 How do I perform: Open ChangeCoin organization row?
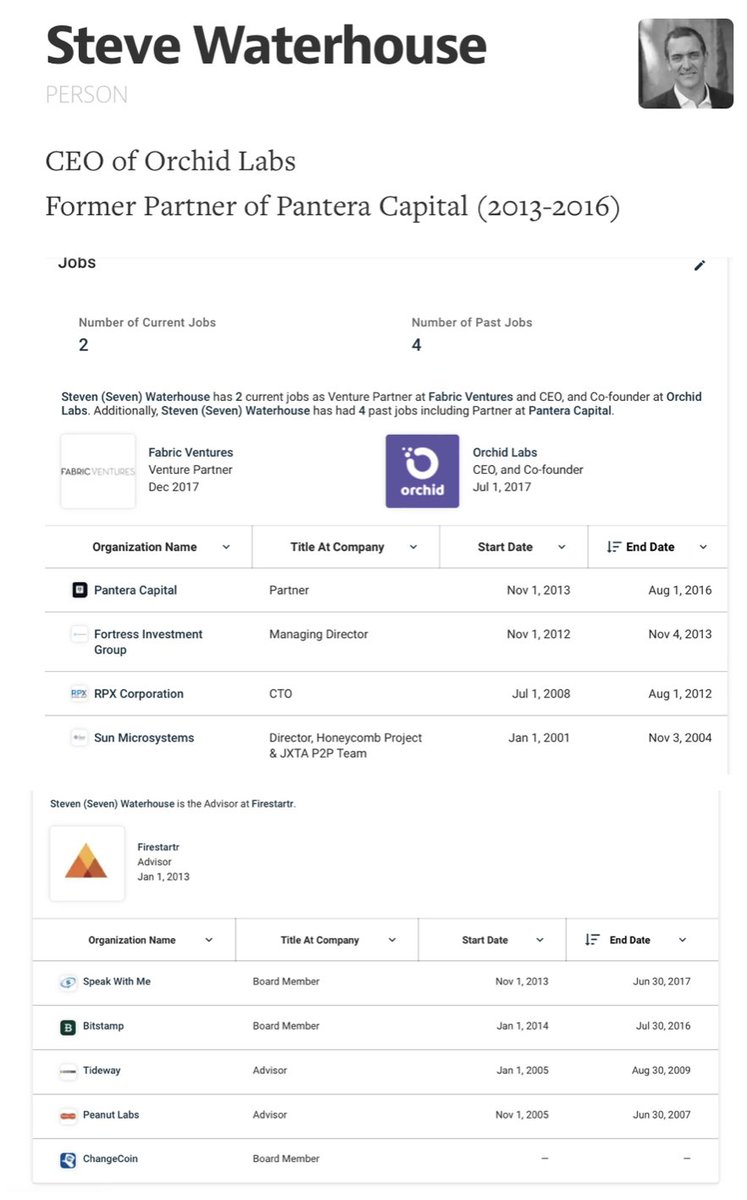coord(111,1159)
